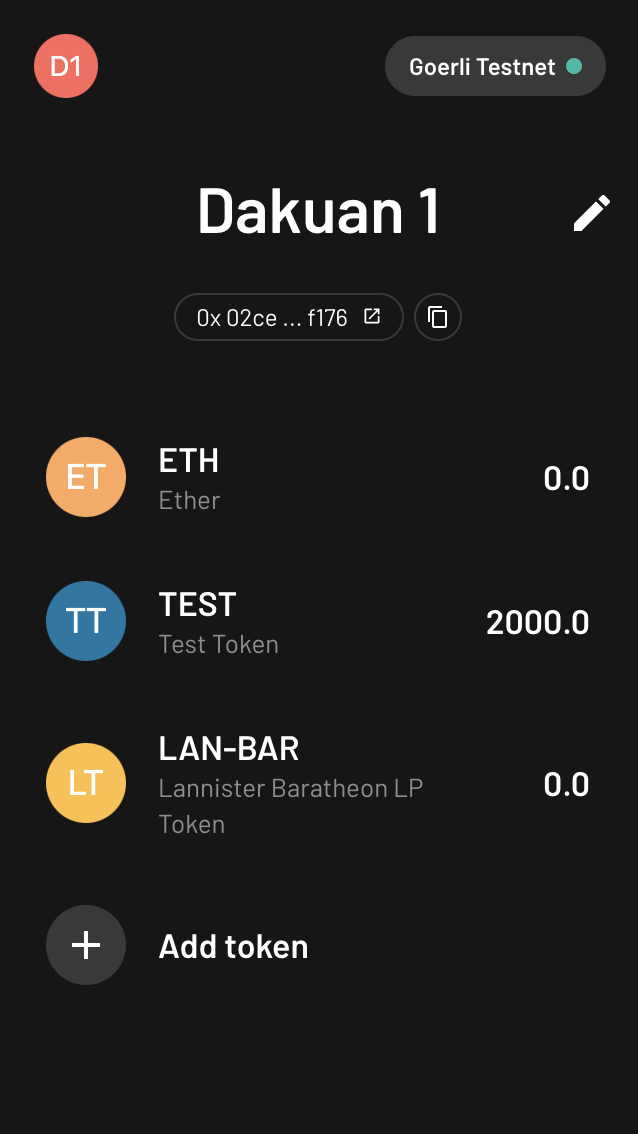Open the Goerli Testnet network selector
The height and width of the screenshot is (1134, 638).
482,67
